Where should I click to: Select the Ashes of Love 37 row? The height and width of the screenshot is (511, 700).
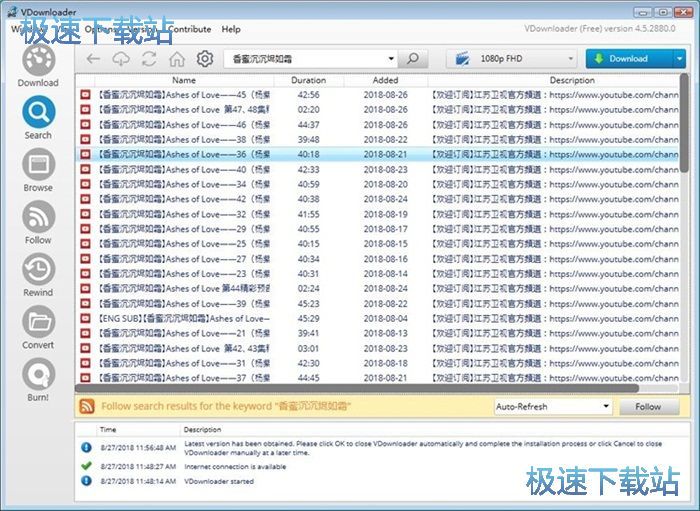point(378,378)
